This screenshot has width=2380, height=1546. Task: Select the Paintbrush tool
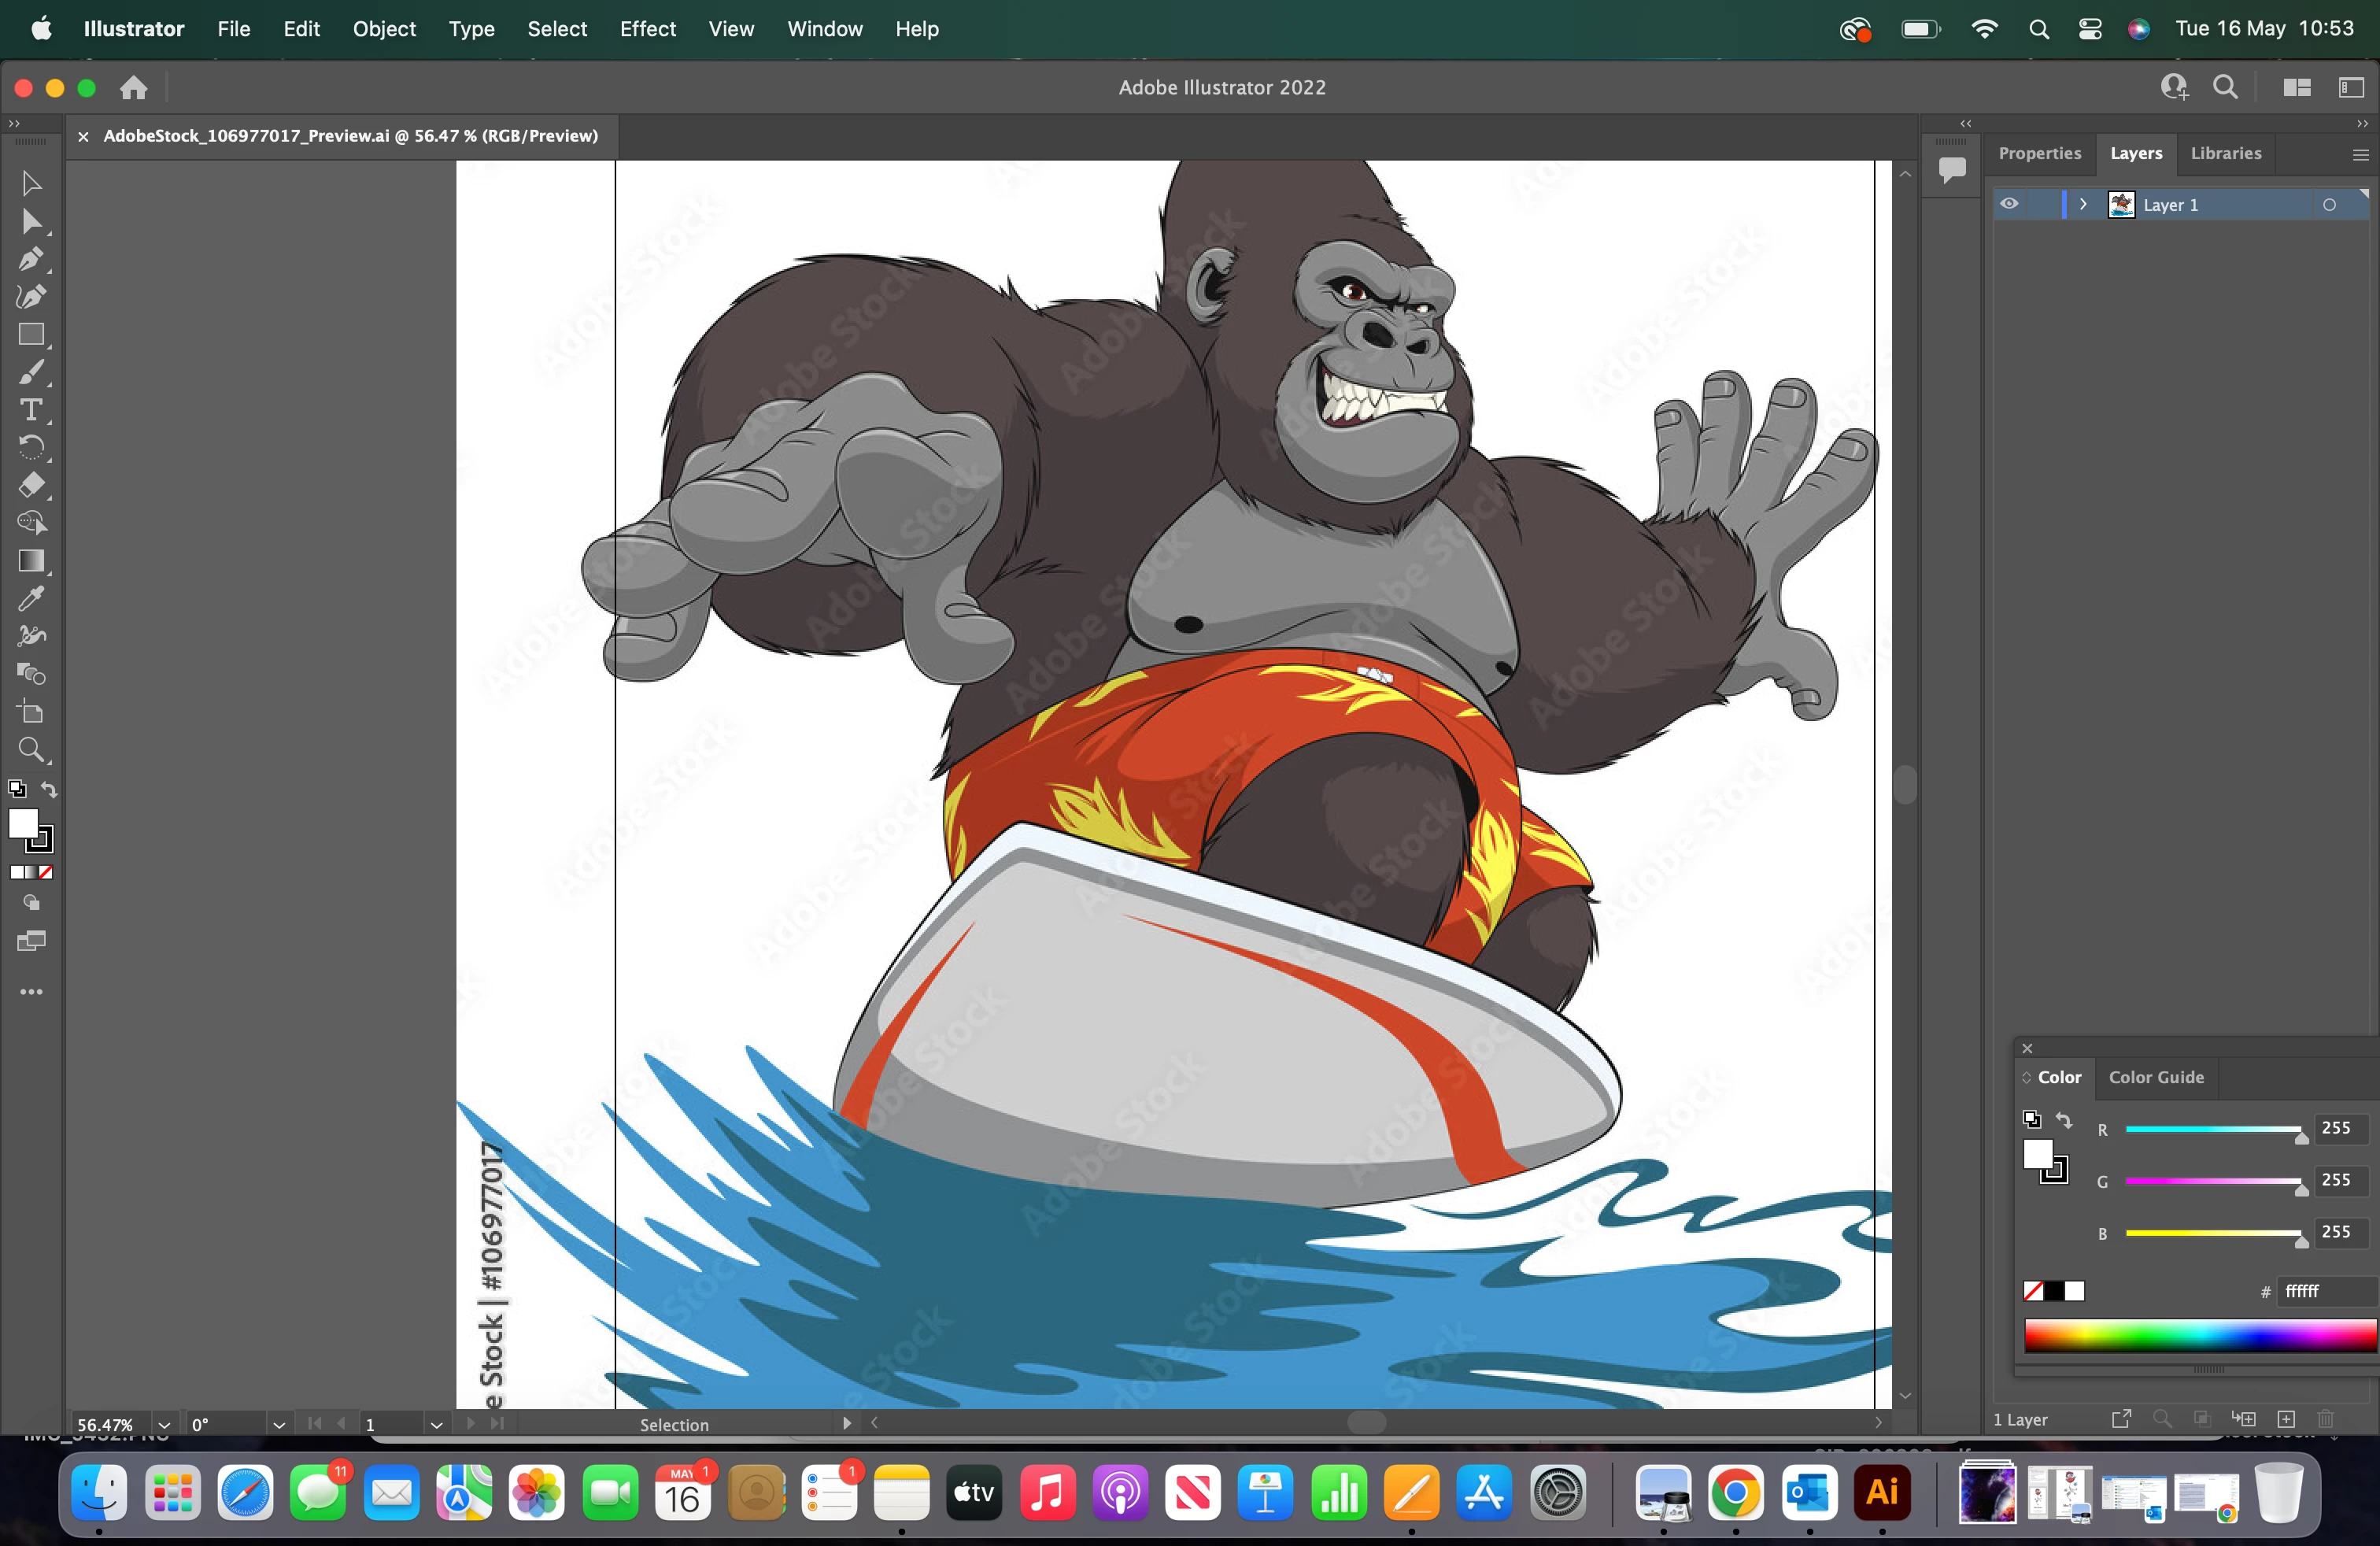pos(30,373)
